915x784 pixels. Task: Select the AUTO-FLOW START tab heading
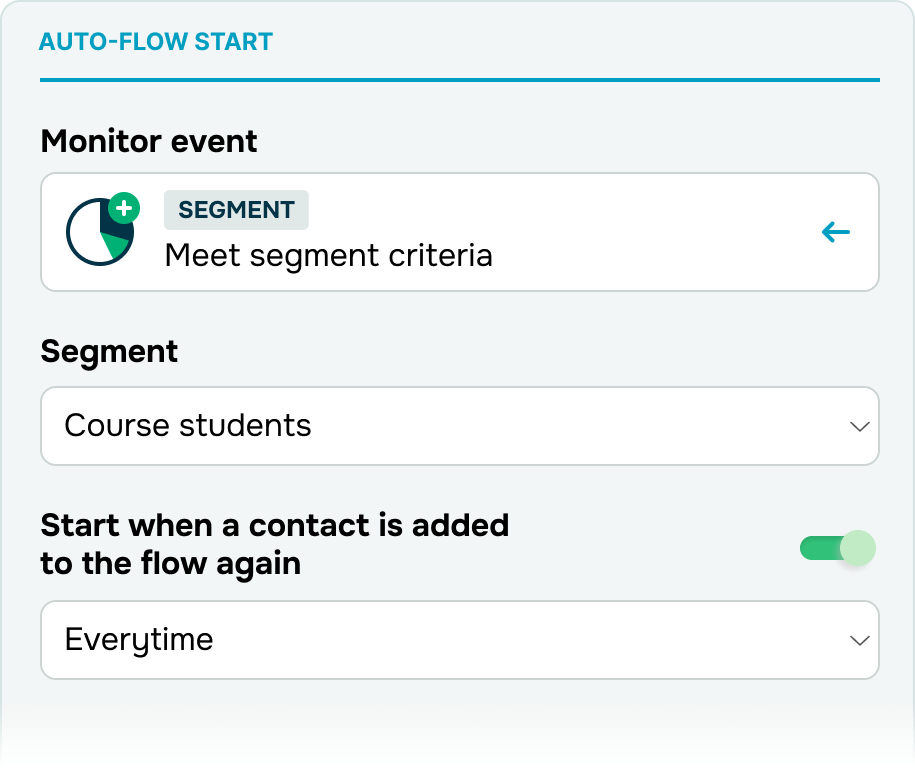156,42
